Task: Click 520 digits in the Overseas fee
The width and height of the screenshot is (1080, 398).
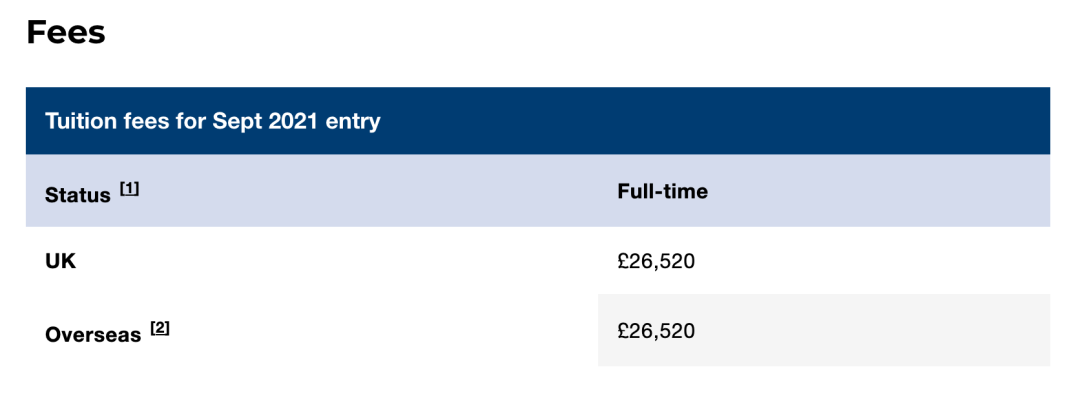Action: click(x=678, y=331)
